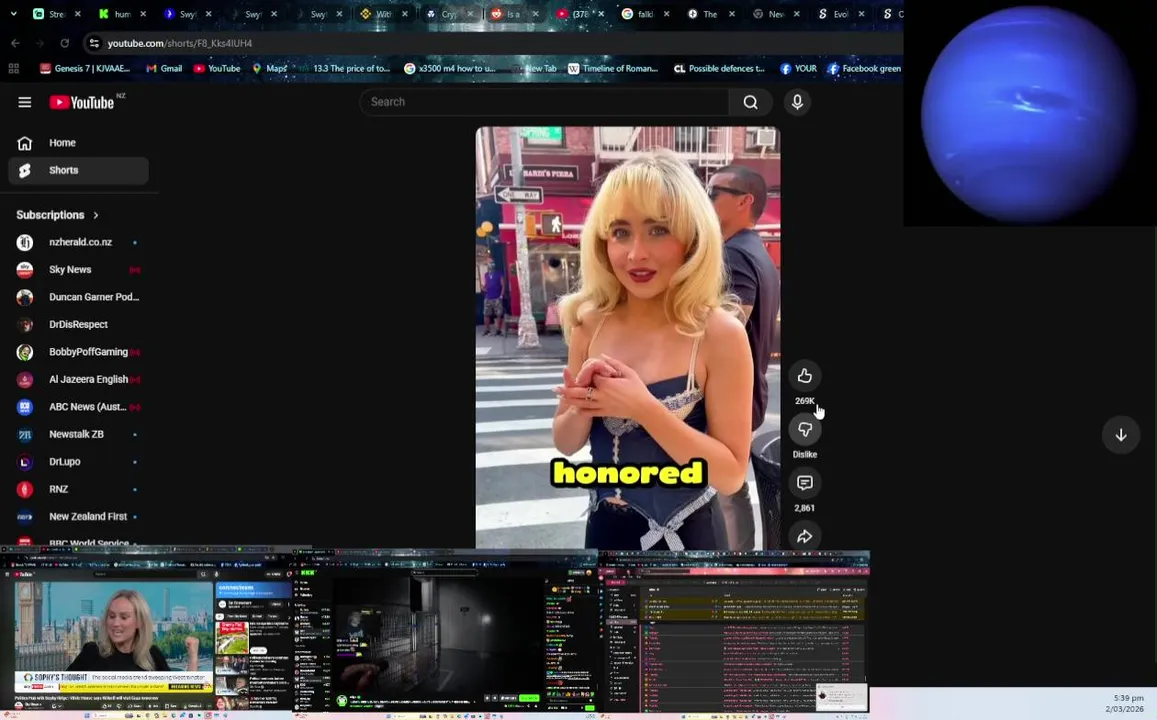Like the Short with thumbs up
The width and height of the screenshot is (1157, 720).
pos(804,375)
